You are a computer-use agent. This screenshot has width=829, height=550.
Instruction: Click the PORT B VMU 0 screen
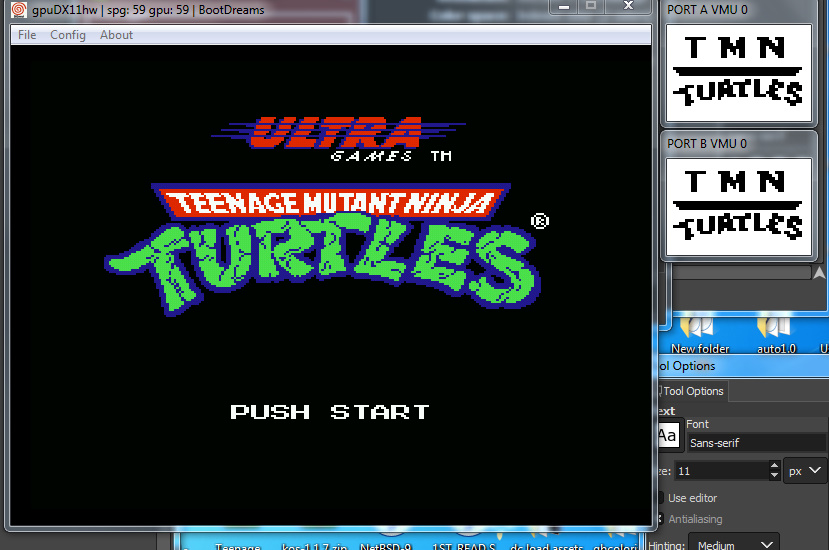pyautogui.click(x=739, y=207)
